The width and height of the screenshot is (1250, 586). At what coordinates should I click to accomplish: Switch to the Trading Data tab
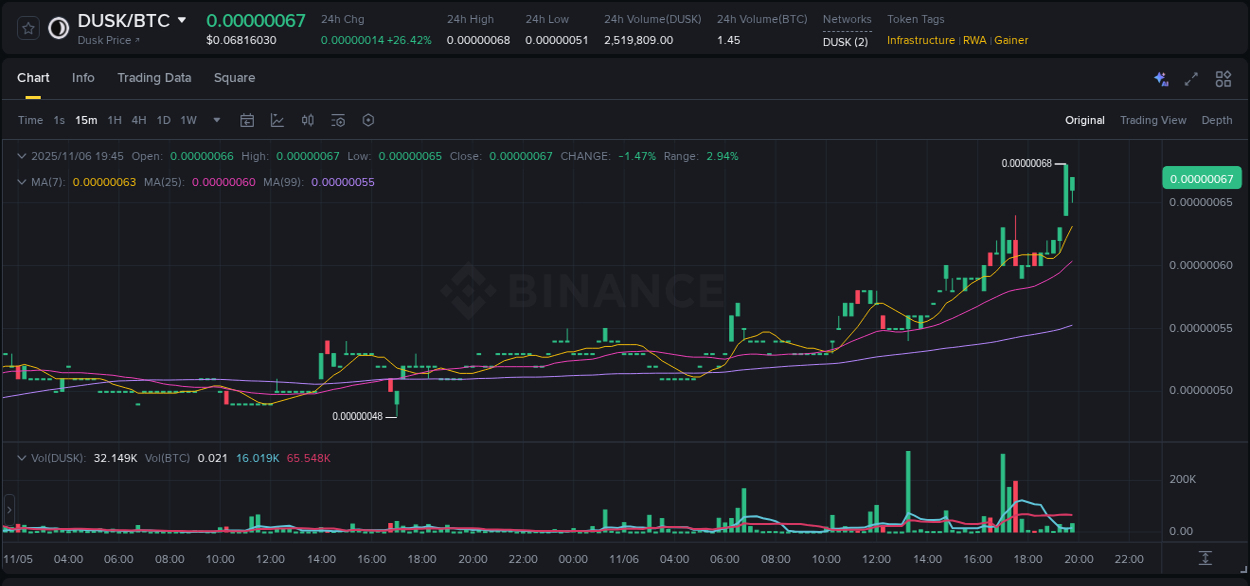[x=154, y=78]
